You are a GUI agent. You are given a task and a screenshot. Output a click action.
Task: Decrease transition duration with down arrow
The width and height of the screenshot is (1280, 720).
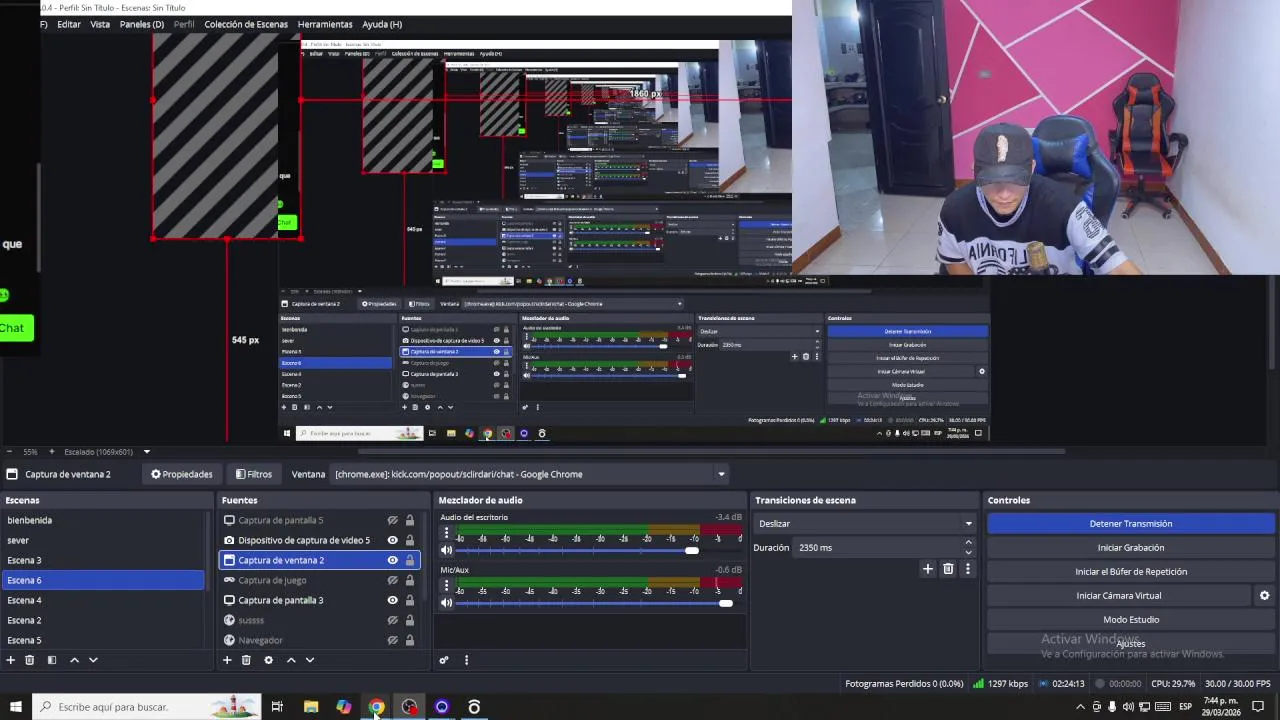pyautogui.click(x=968, y=552)
